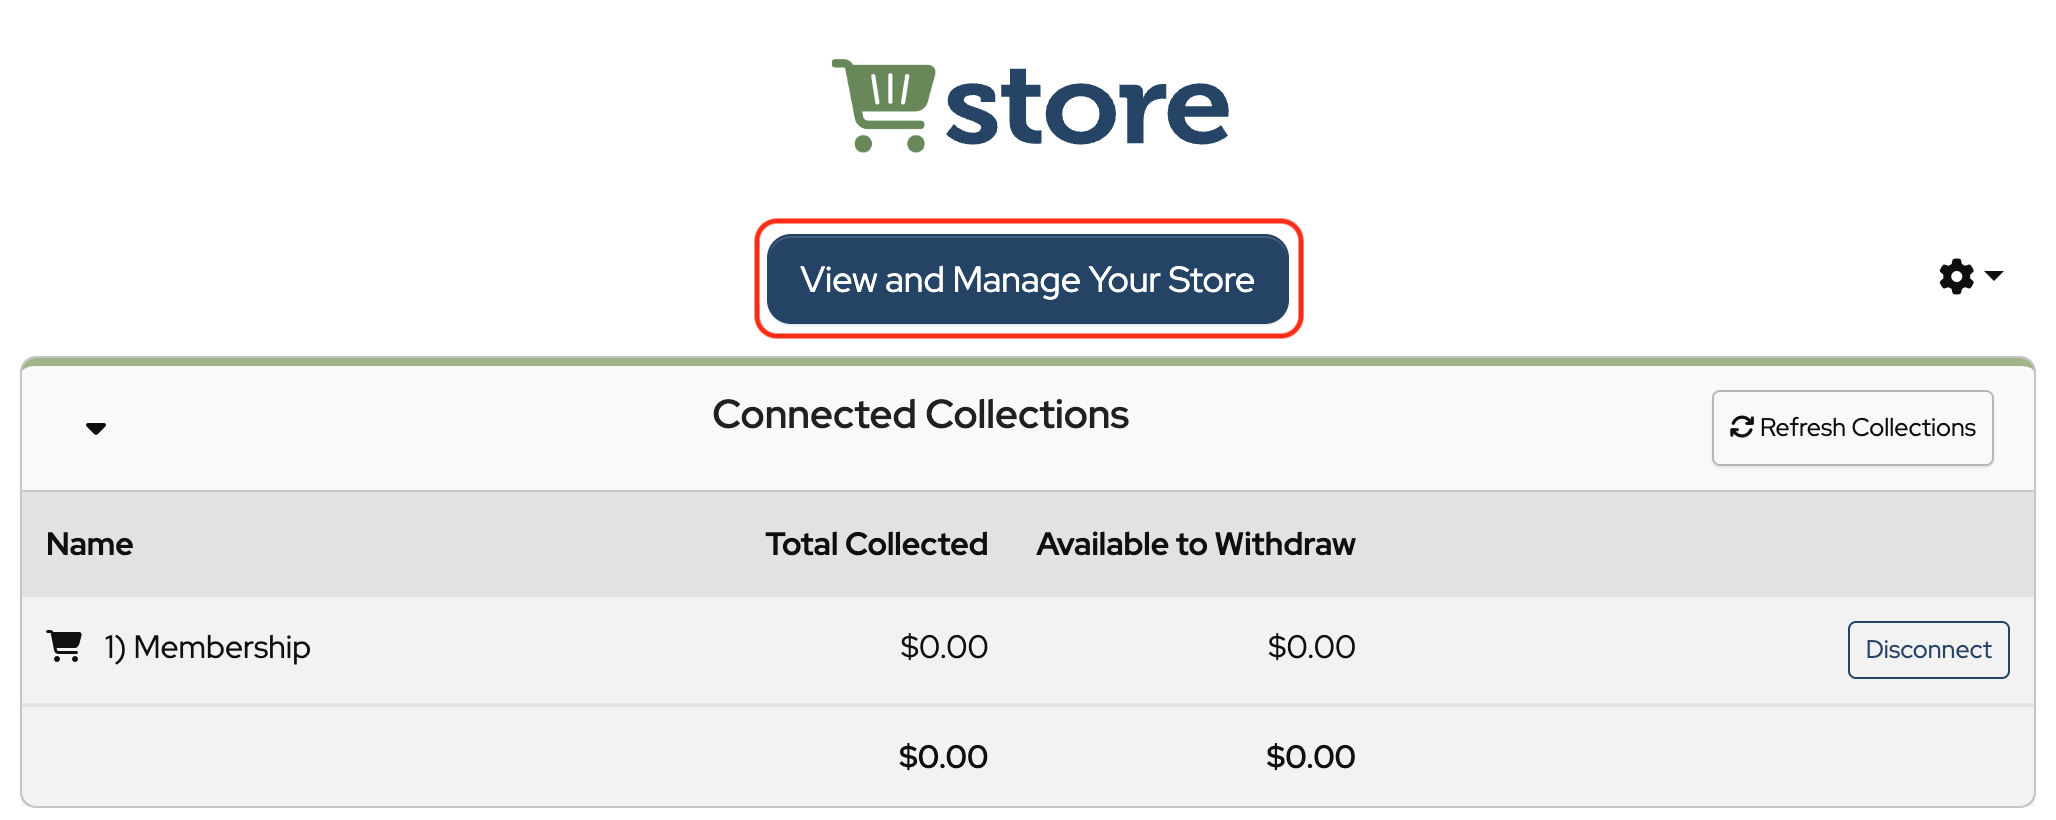The image size is (2056, 820).
Task: Click the Total Collected column header
Action: tap(876, 544)
